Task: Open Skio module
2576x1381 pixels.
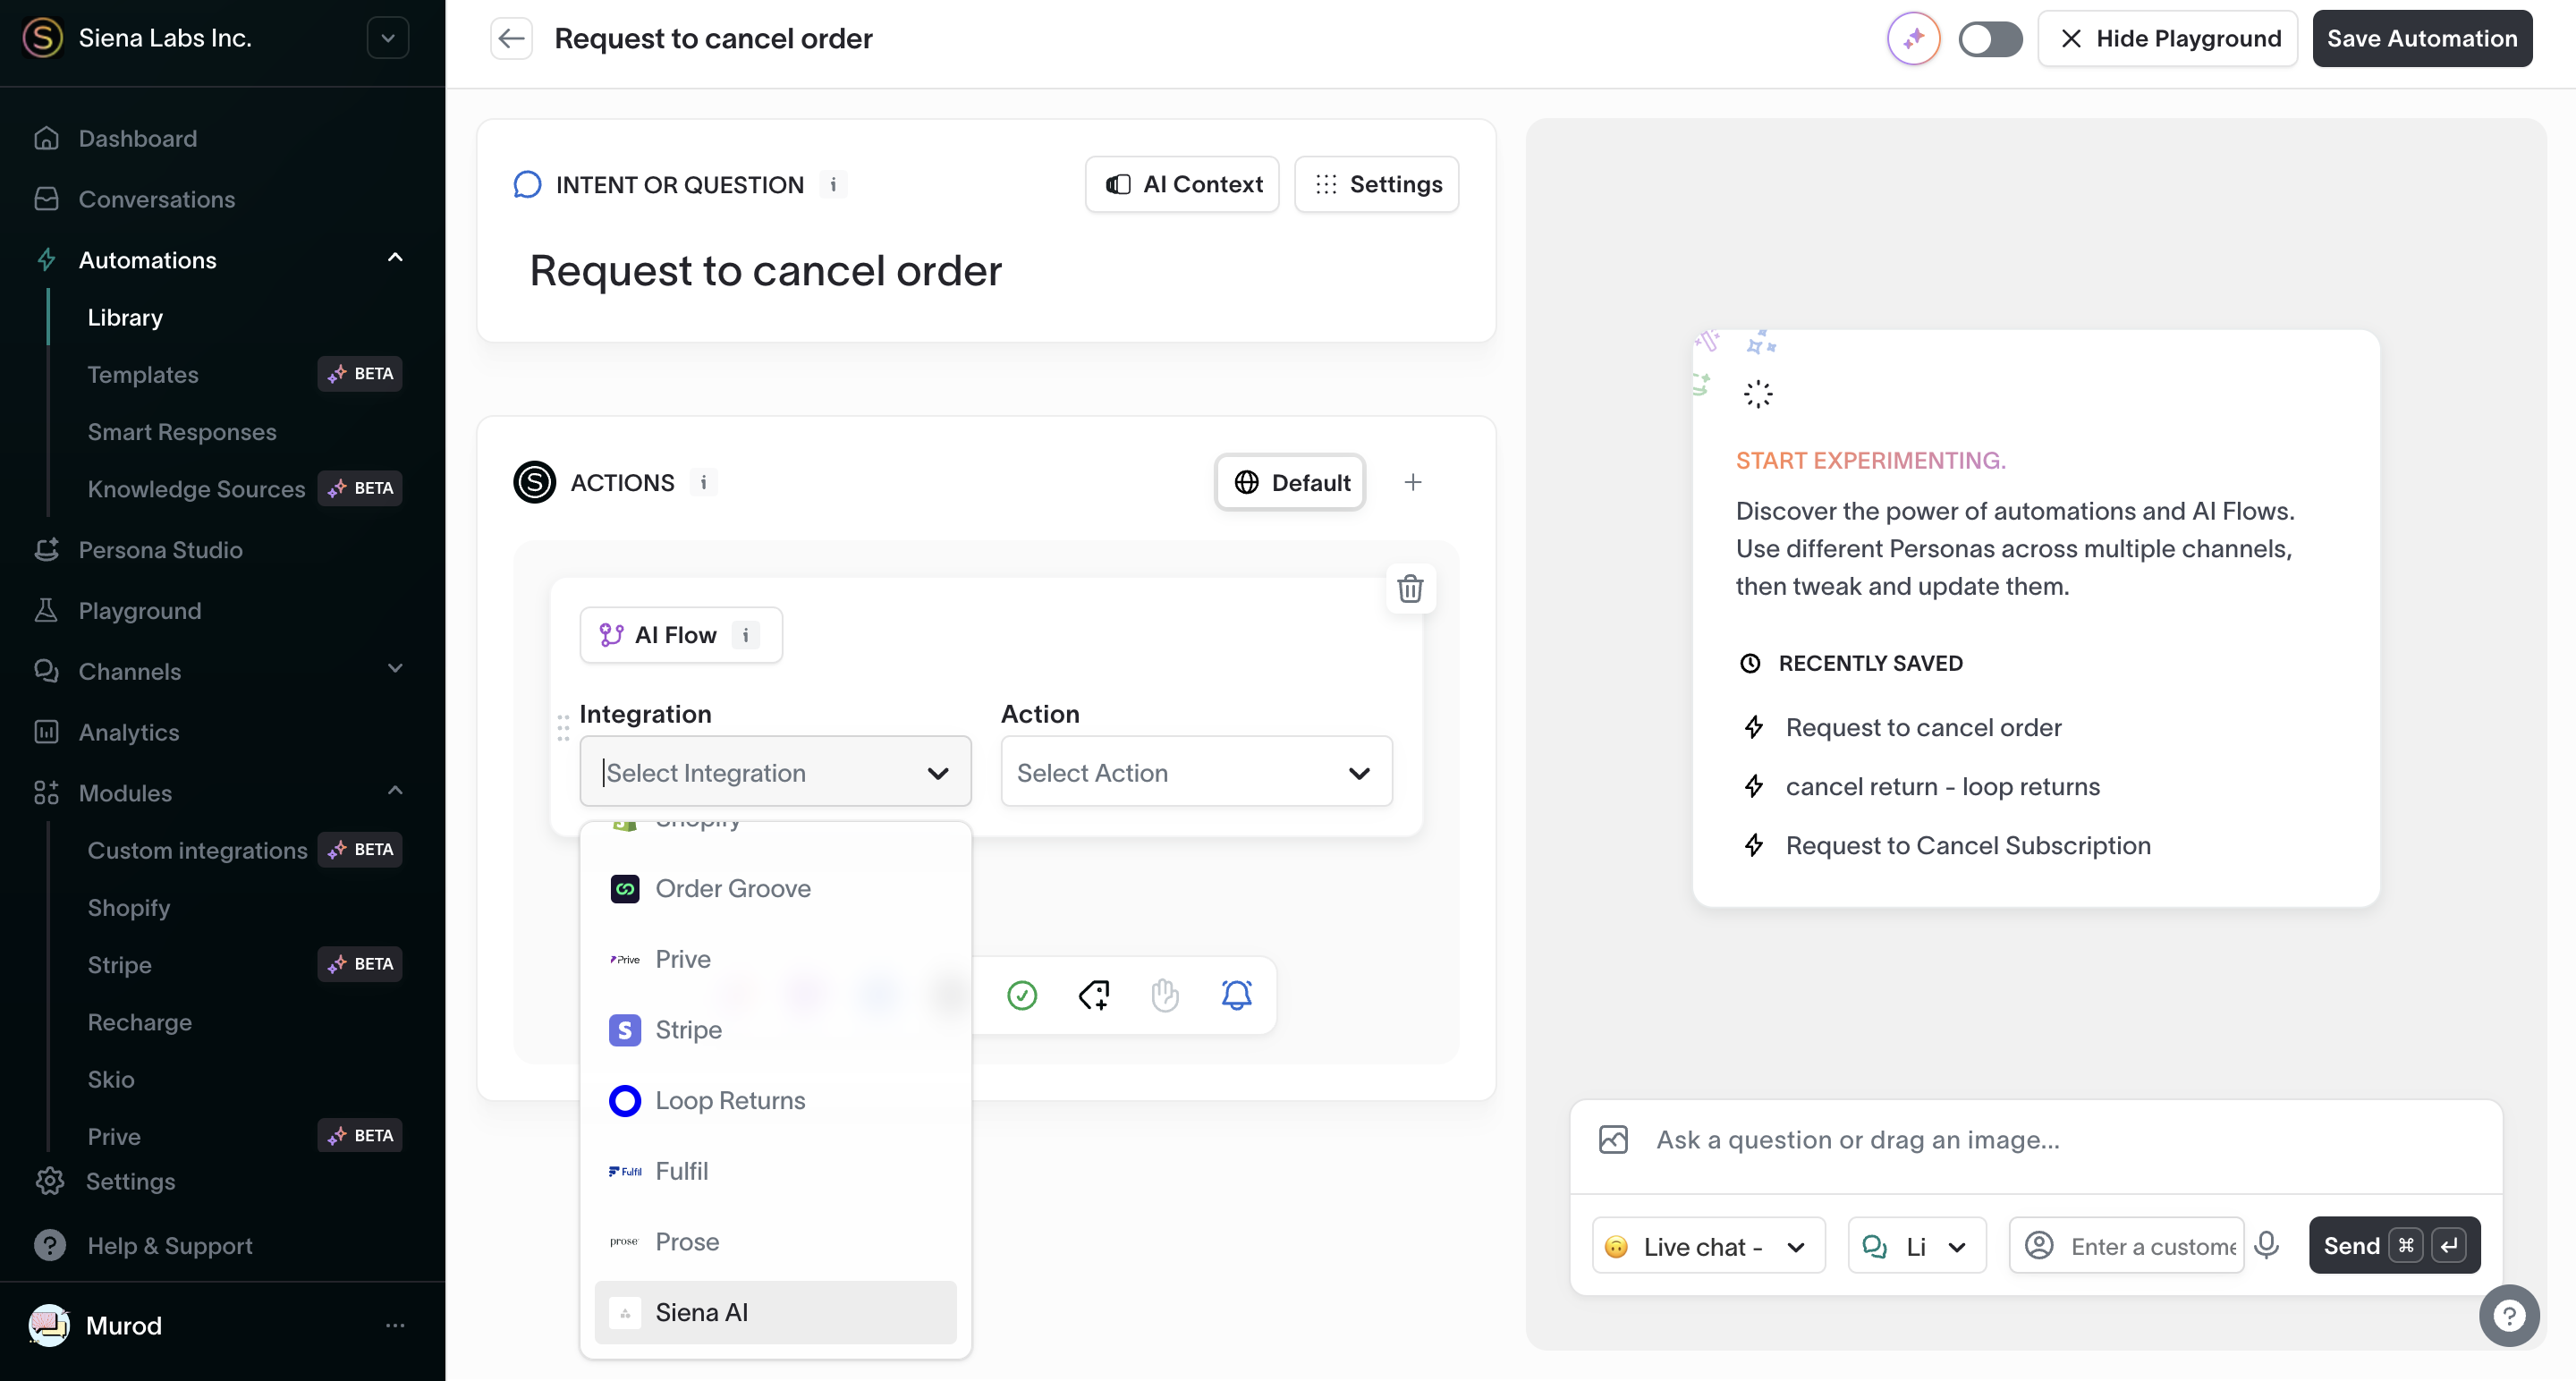Action: [x=110, y=1079]
